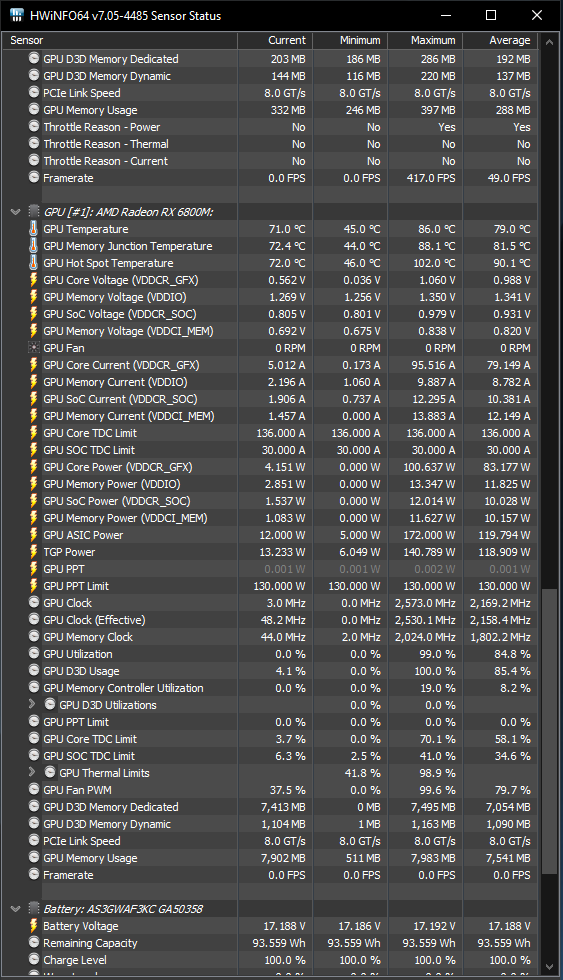Click gauge icon beside GPU Utilization
This screenshot has width=563, height=980.
pos(34,653)
